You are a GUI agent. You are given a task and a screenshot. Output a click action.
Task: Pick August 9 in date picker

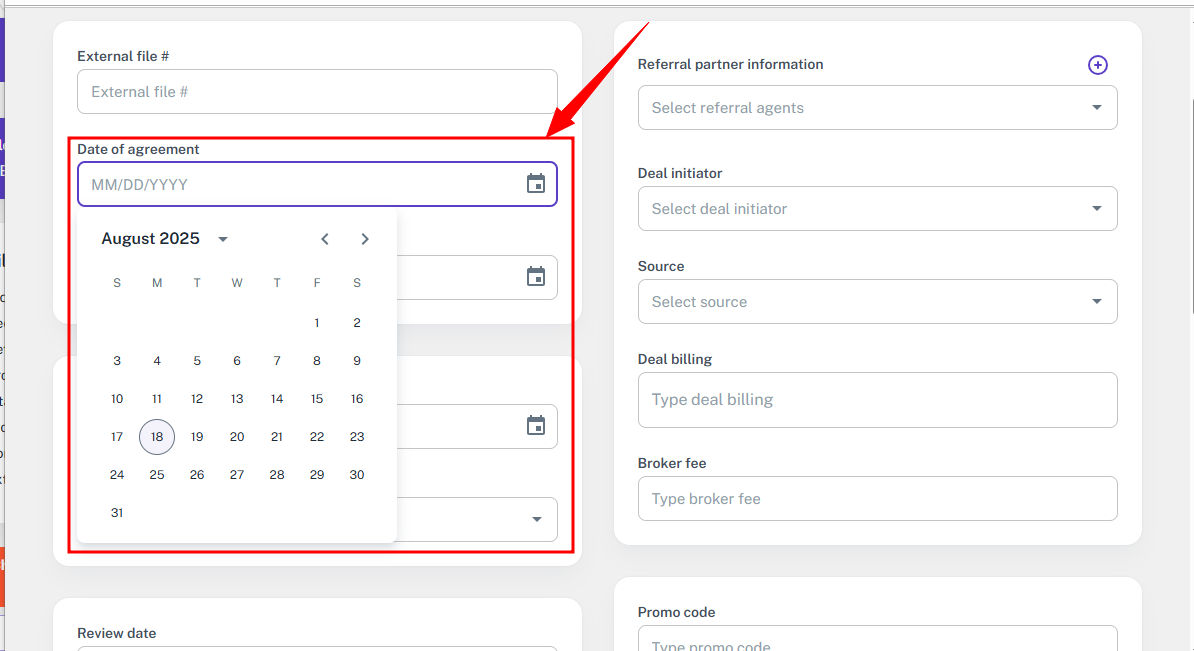coord(357,361)
